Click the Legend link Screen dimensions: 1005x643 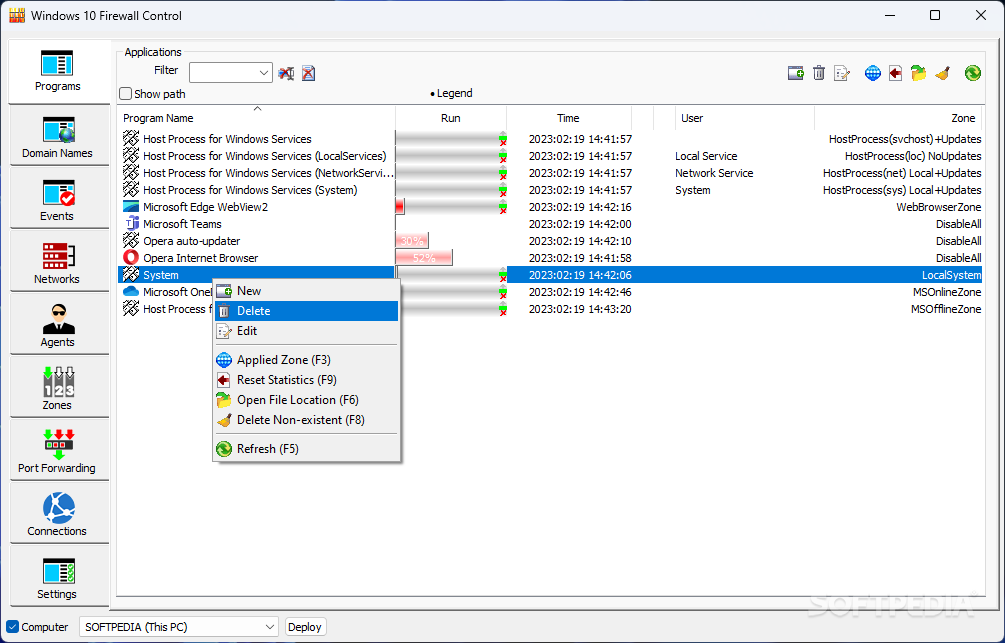(x=454, y=93)
